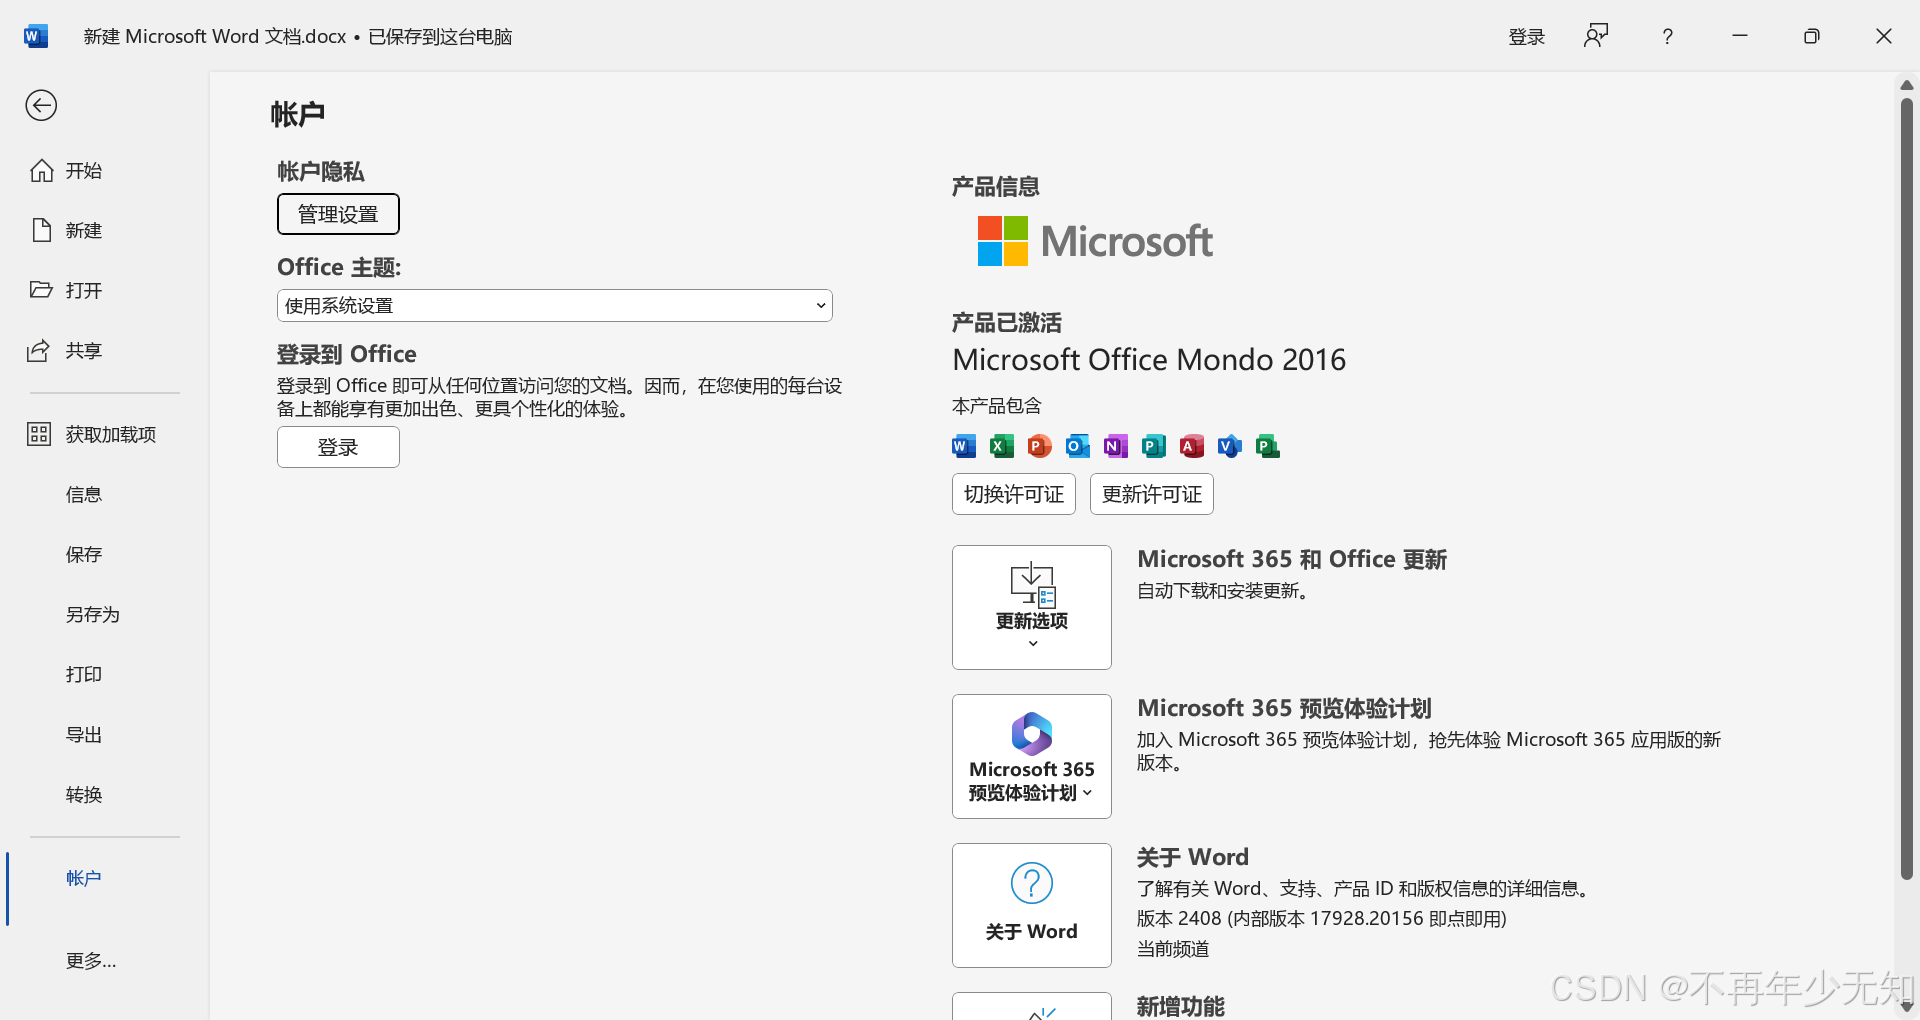Click the 切换许可证 button

(1014, 494)
